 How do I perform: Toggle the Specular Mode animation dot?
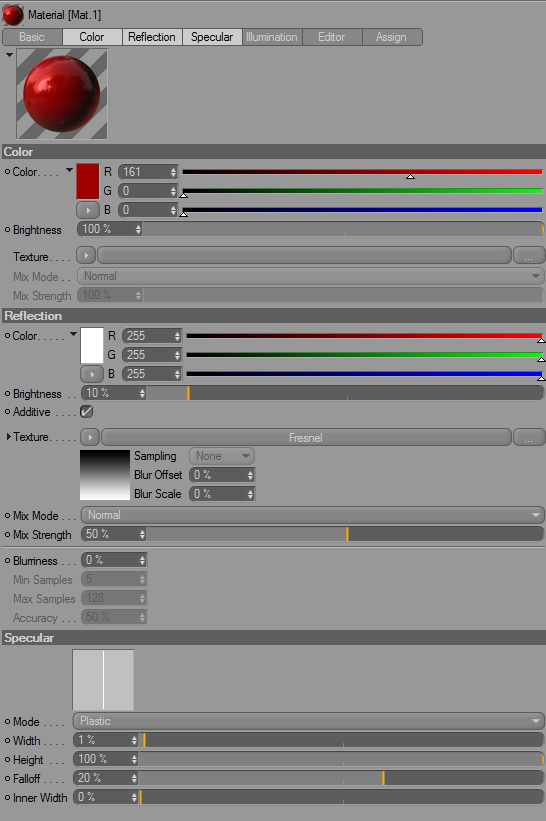tap(7, 722)
